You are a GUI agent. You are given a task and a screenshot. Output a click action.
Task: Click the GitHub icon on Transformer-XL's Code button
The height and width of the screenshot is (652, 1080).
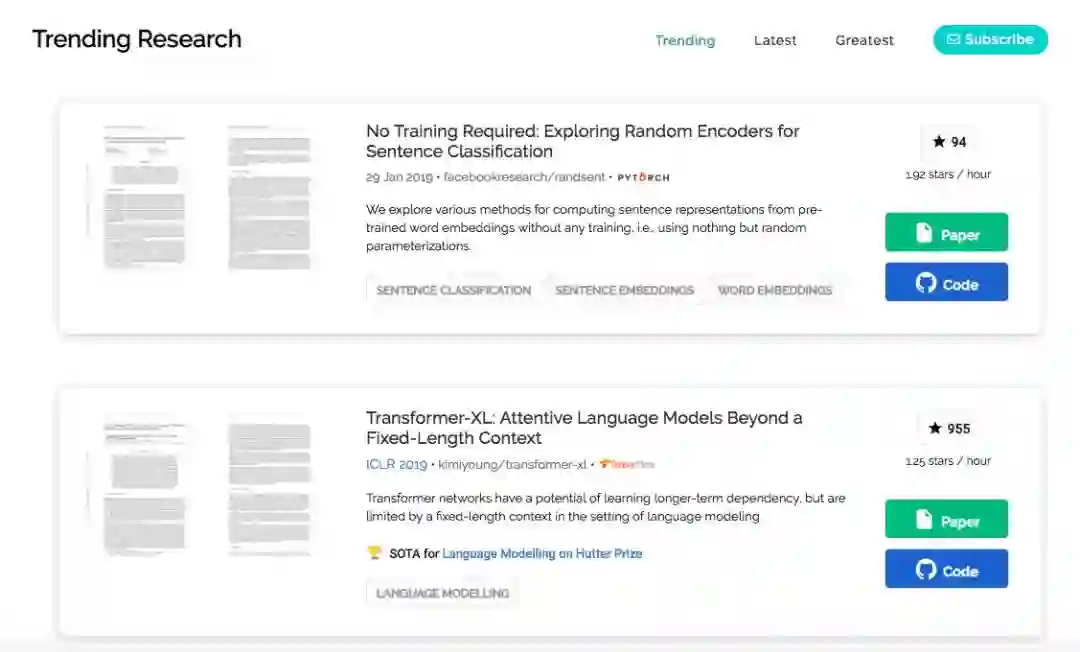[926, 570]
